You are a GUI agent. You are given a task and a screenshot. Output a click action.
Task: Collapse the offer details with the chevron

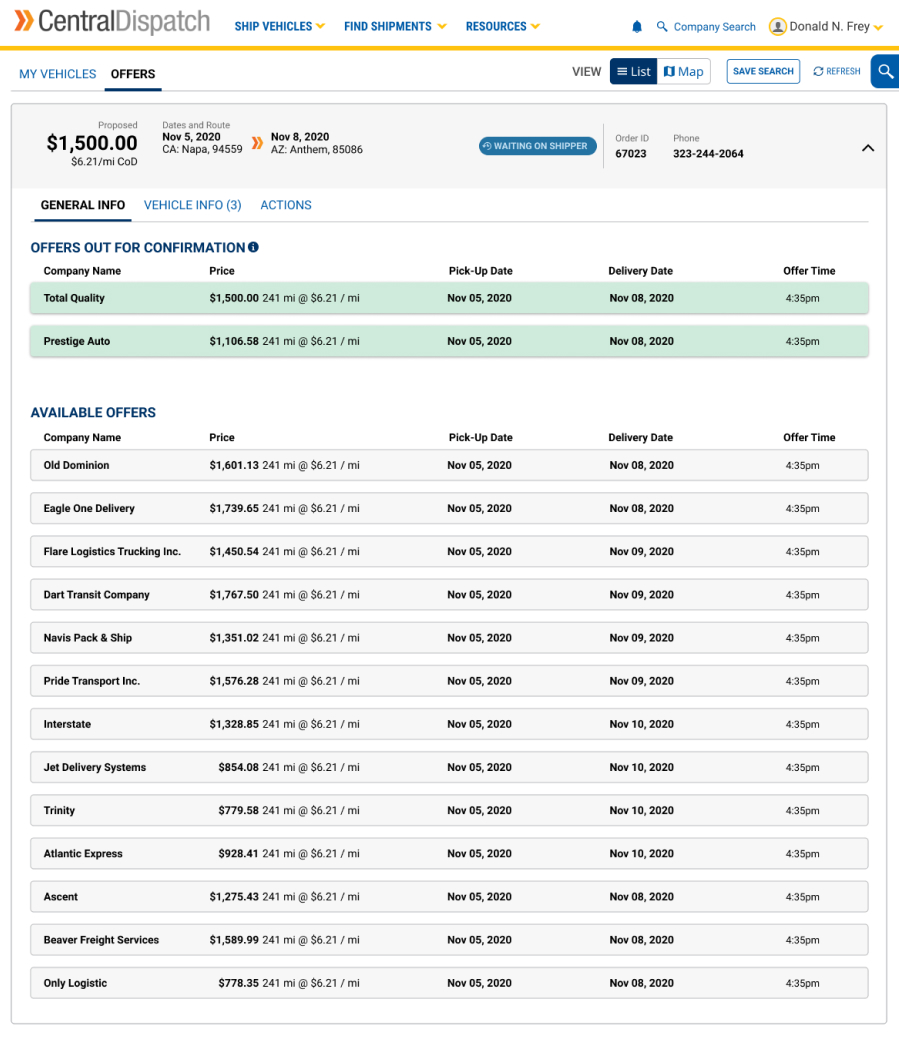tap(867, 148)
